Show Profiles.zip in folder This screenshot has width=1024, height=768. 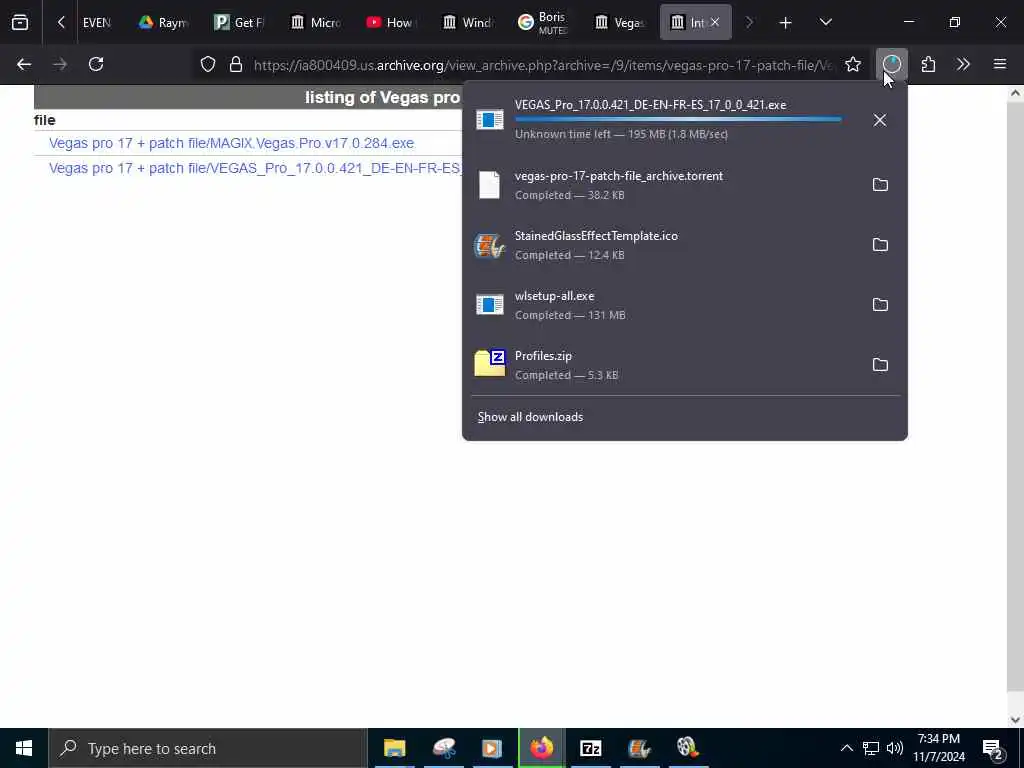click(880, 365)
